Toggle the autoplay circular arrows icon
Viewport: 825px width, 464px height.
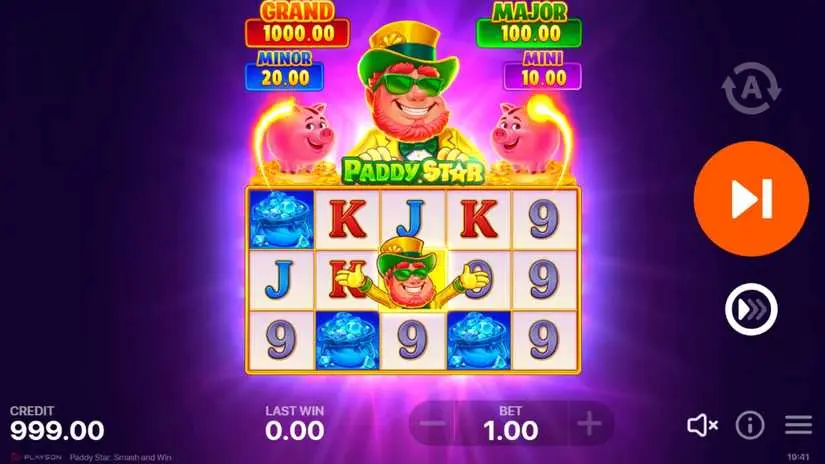tap(751, 88)
